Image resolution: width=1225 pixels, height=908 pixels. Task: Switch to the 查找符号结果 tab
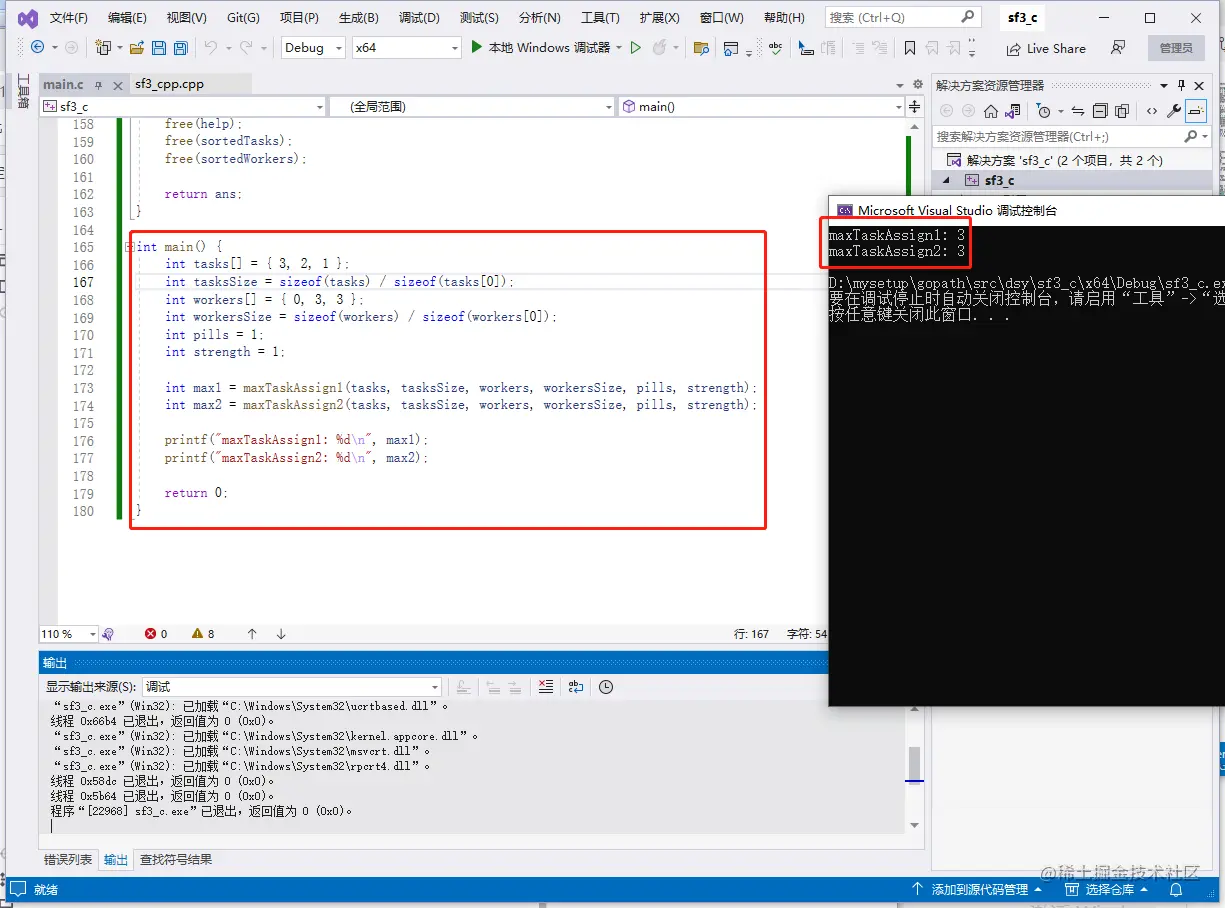[176, 859]
